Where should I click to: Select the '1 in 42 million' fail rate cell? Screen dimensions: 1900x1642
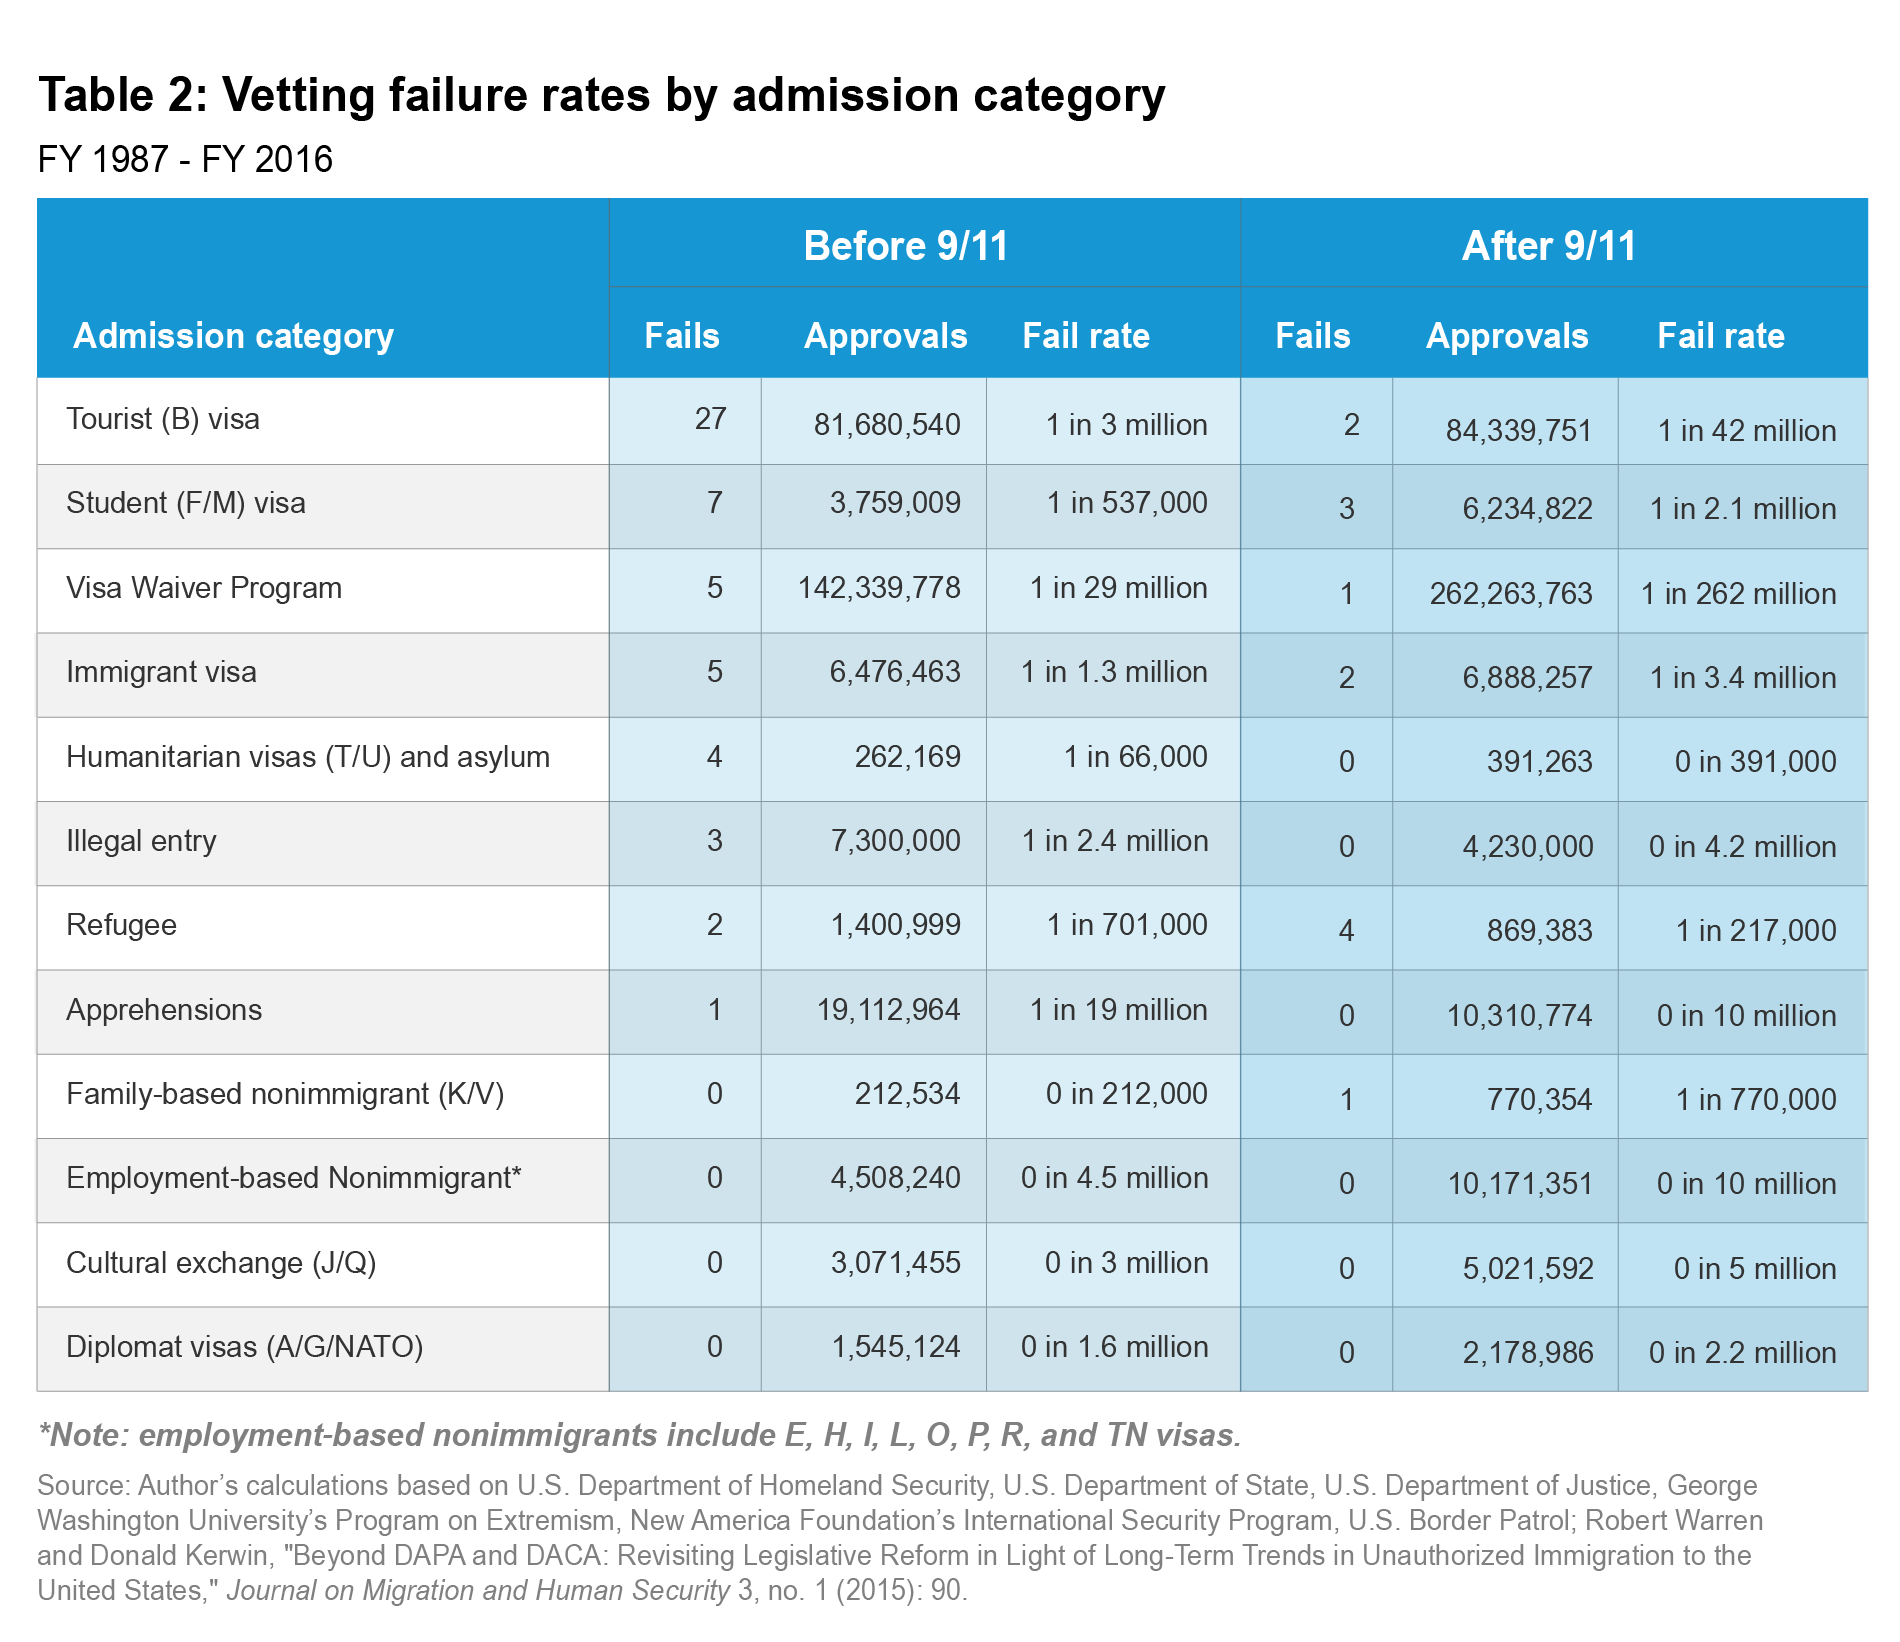1747,431
